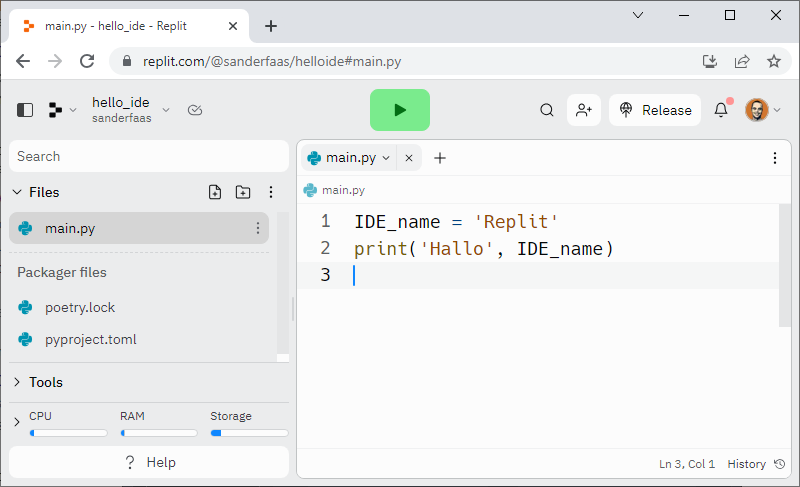Screen dimensions: 800x487
Task: Open the hello_ide project name dropdown
Action: pos(166,110)
